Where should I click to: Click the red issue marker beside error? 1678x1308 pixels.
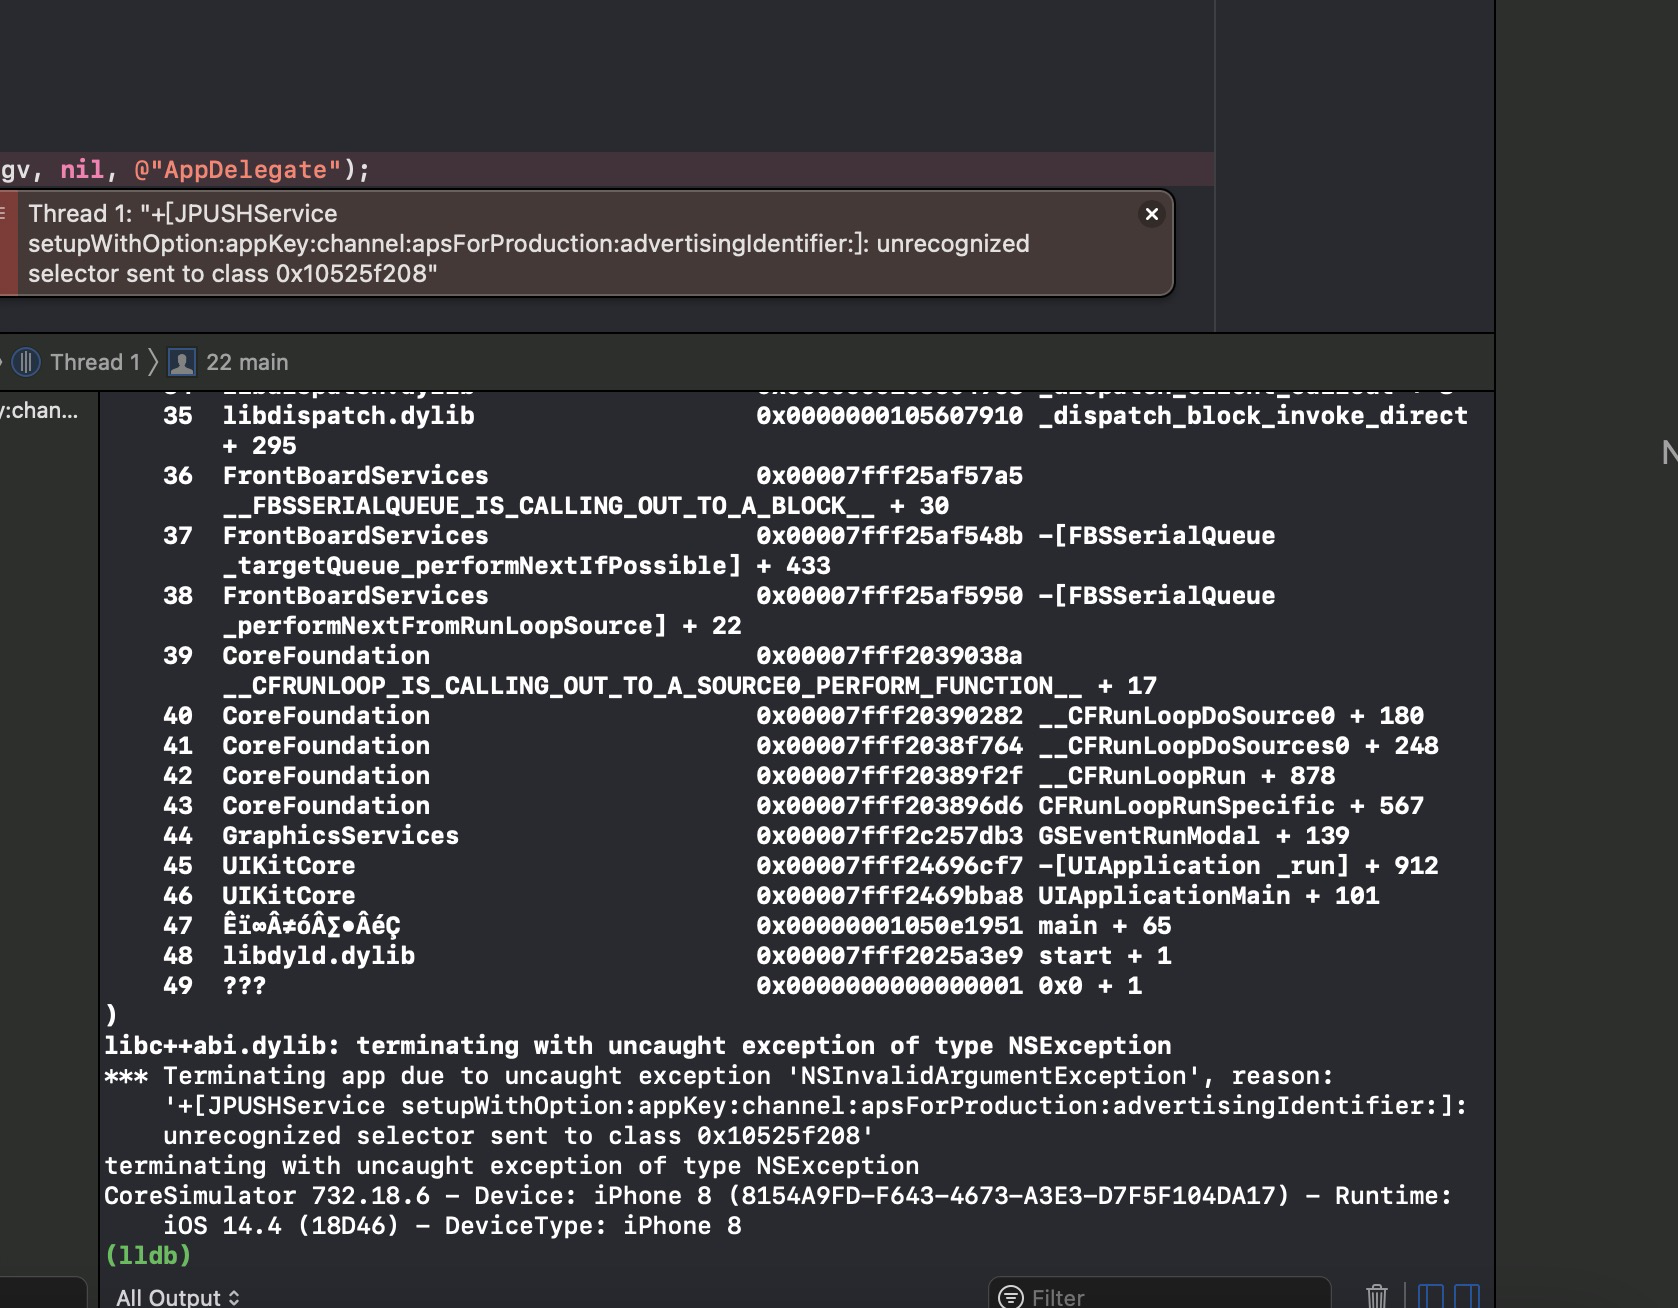tap(7, 243)
